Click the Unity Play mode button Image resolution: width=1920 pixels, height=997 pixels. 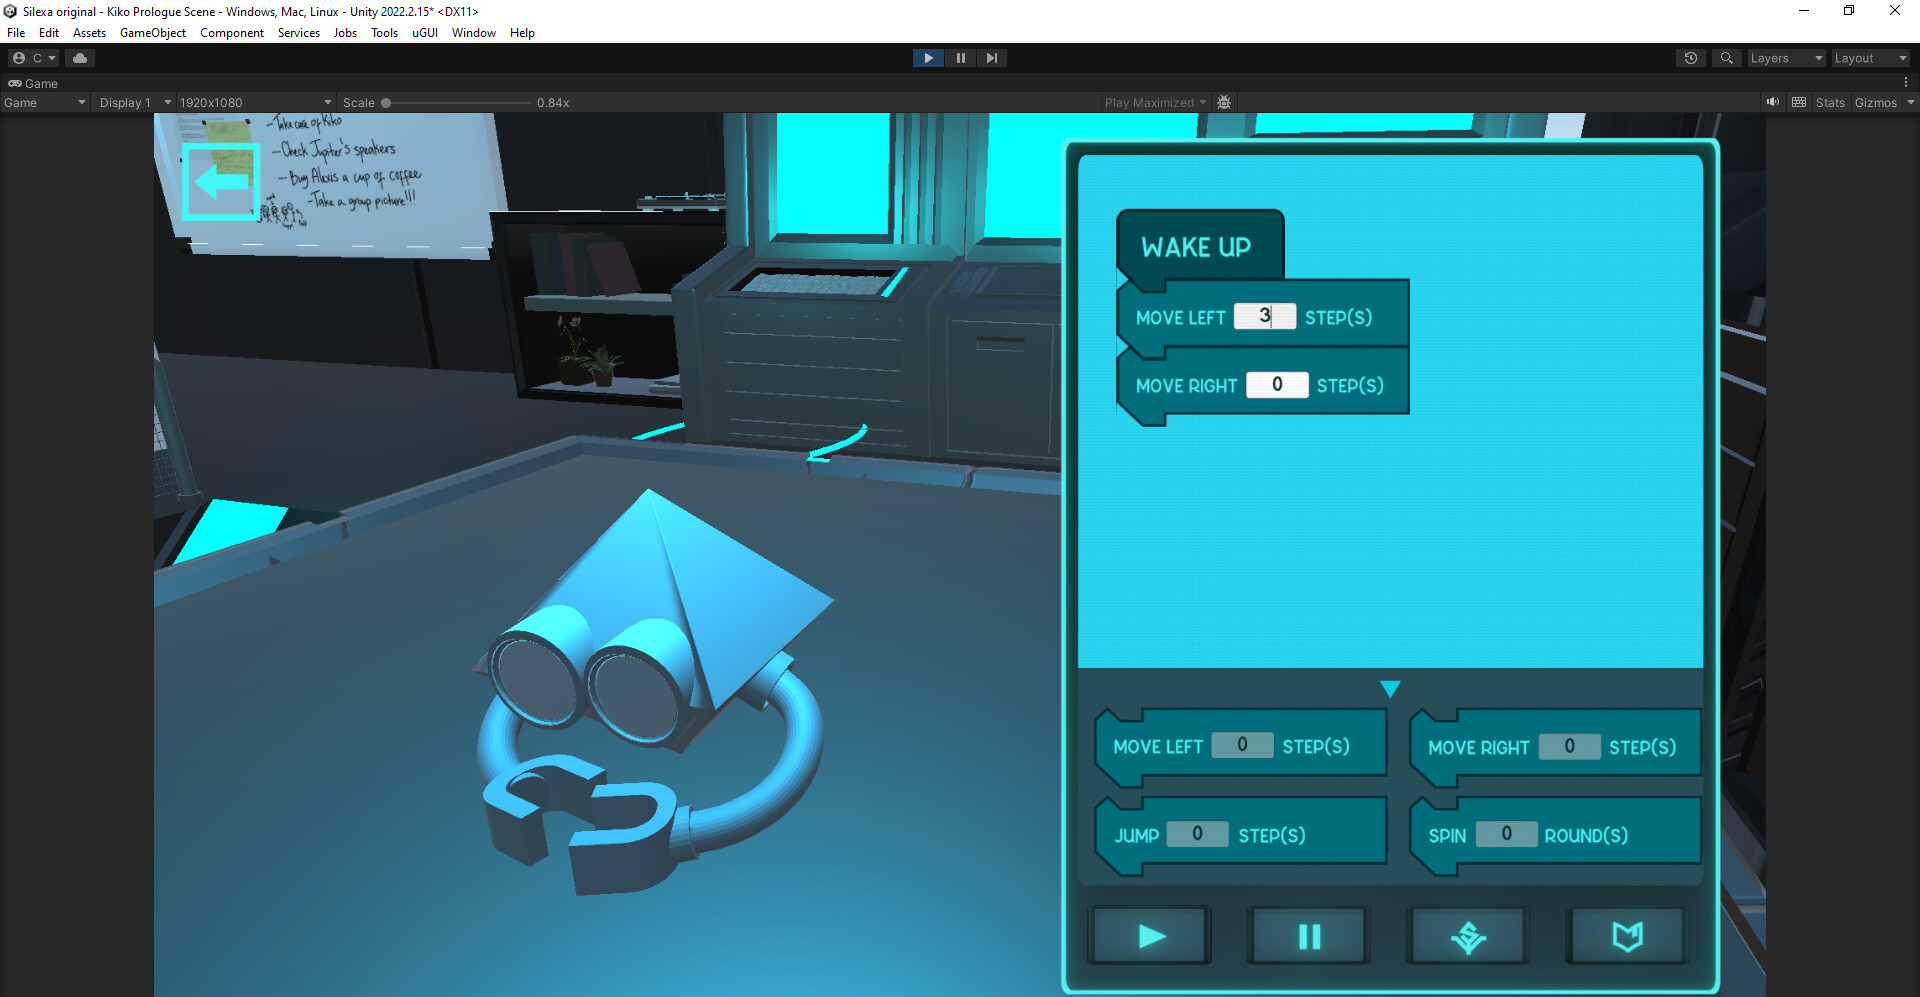pyautogui.click(x=928, y=58)
